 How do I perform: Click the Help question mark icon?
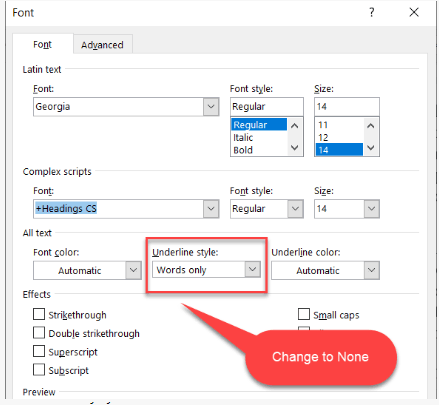(x=372, y=13)
